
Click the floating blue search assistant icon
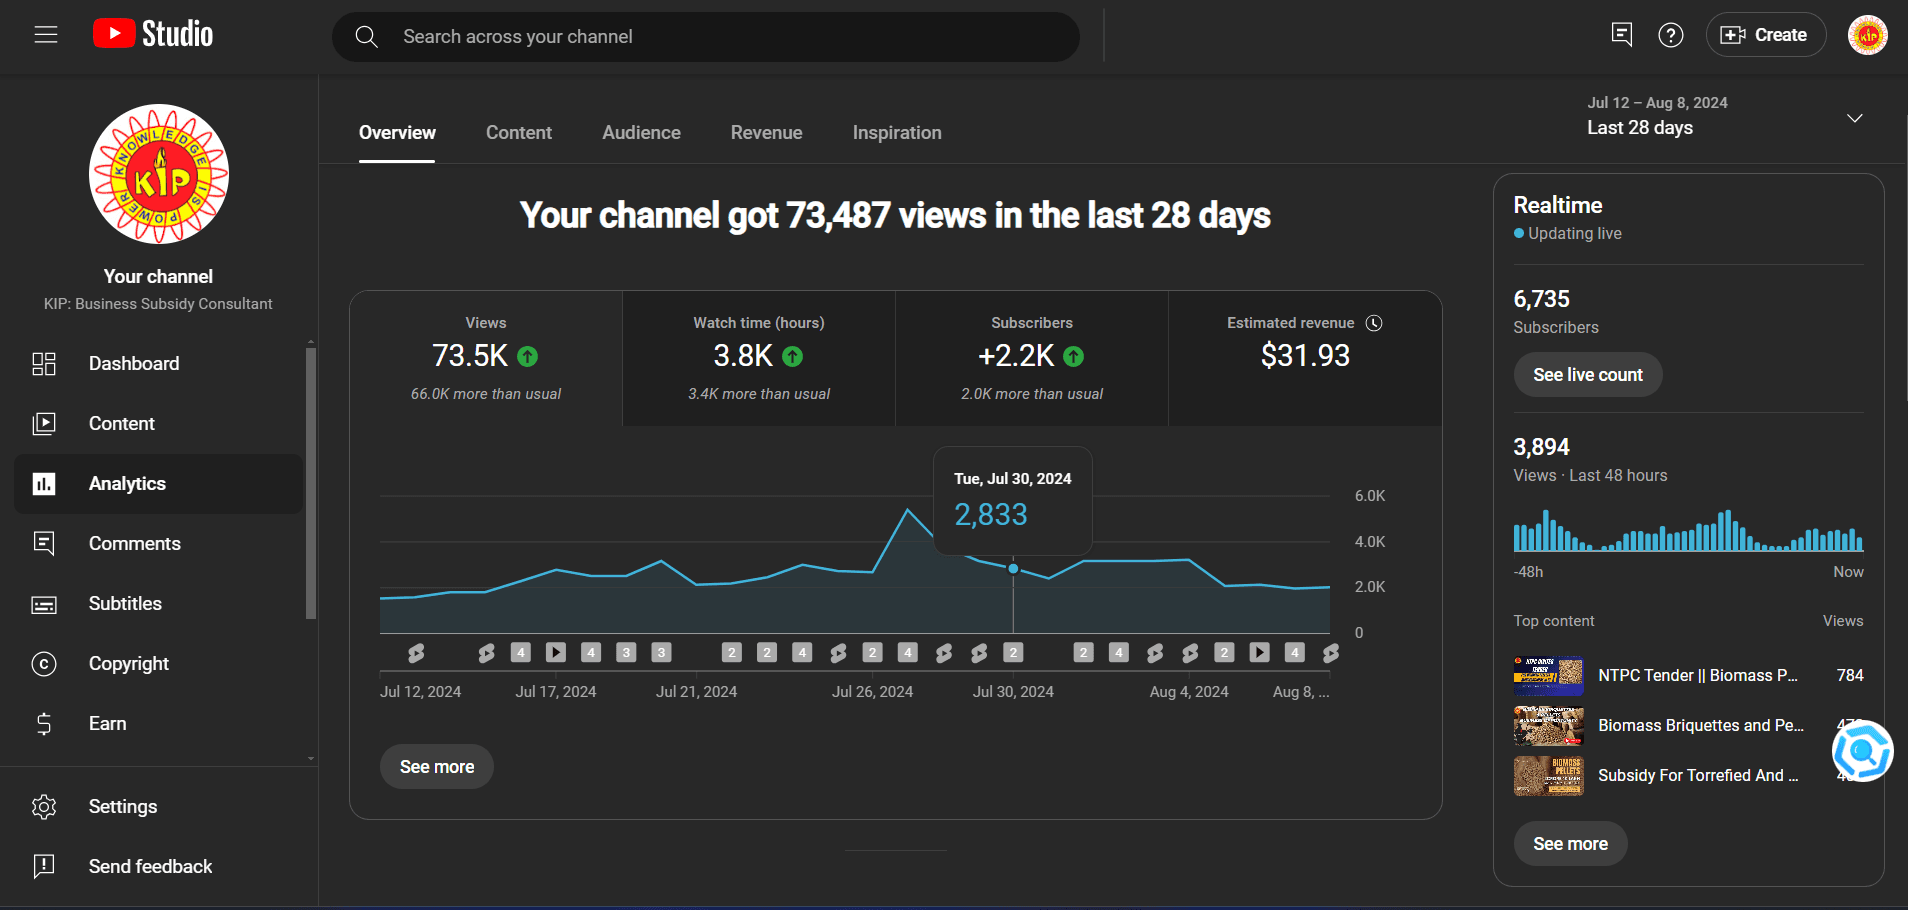click(x=1862, y=751)
